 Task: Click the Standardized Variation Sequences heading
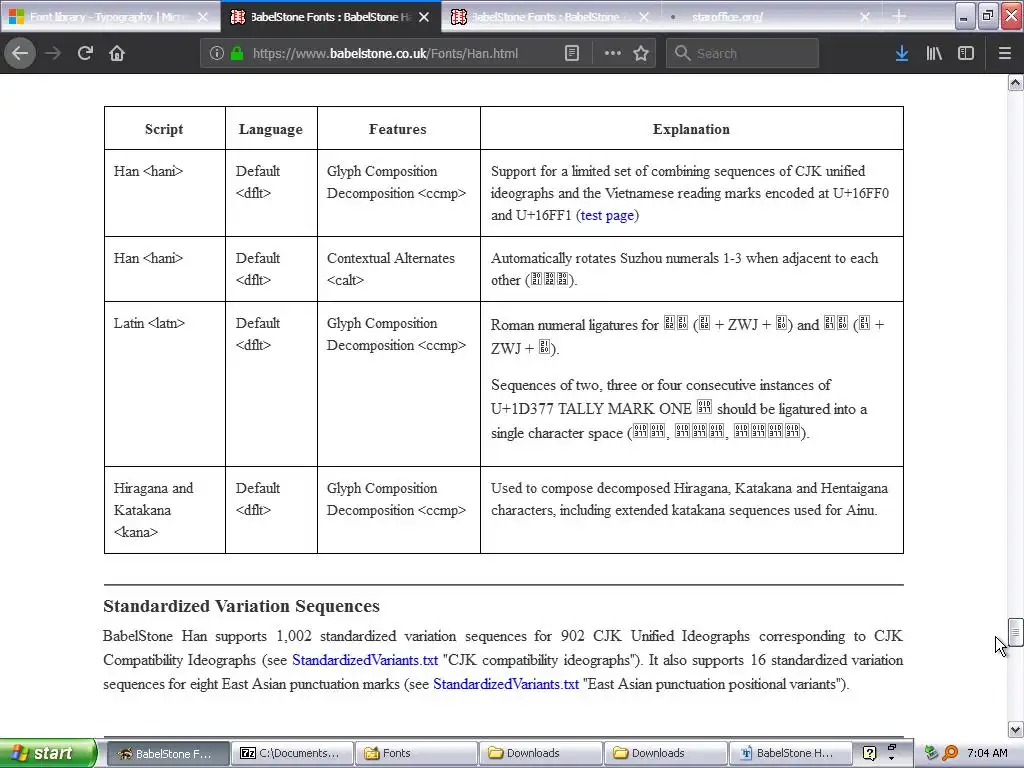[241, 606]
